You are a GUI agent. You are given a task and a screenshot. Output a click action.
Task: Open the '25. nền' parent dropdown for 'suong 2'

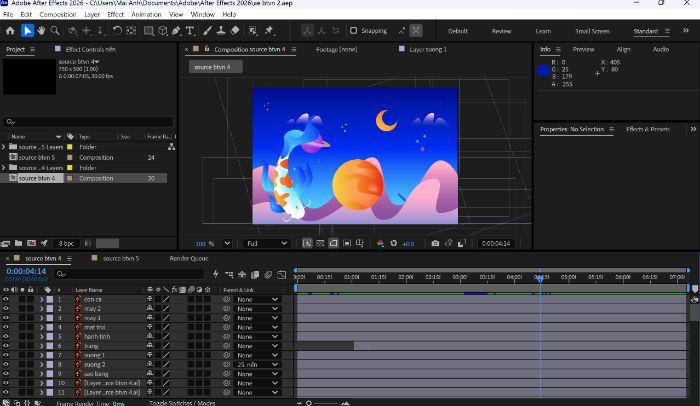point(258,364)
